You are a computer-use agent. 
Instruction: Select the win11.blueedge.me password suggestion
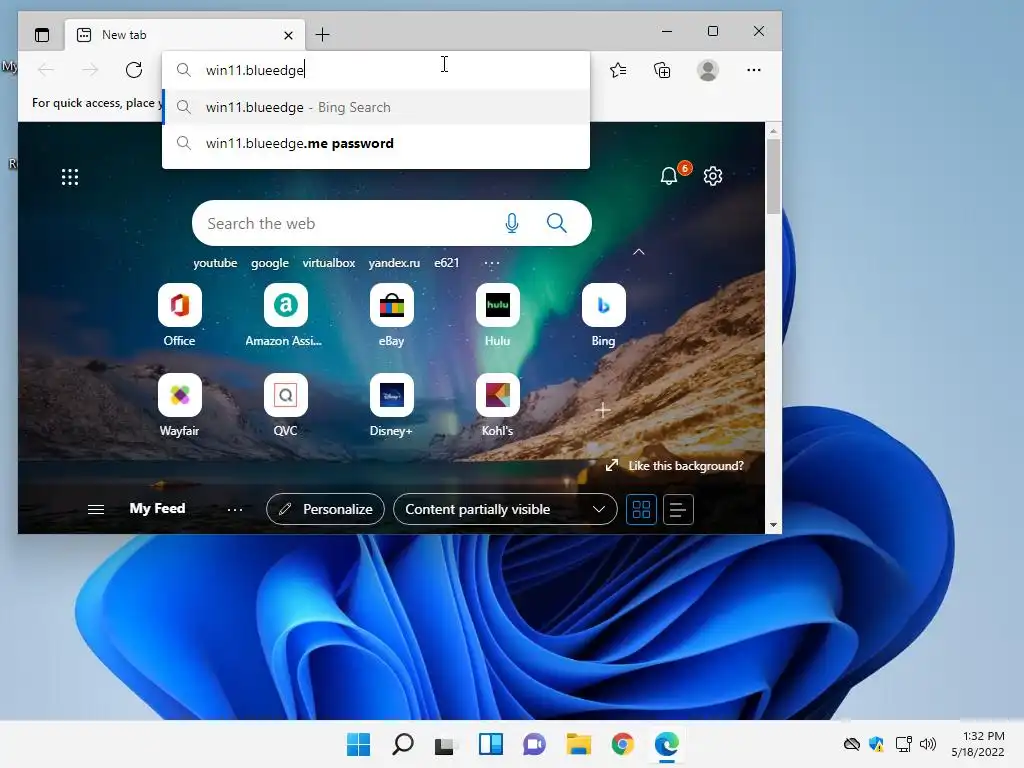376,144
